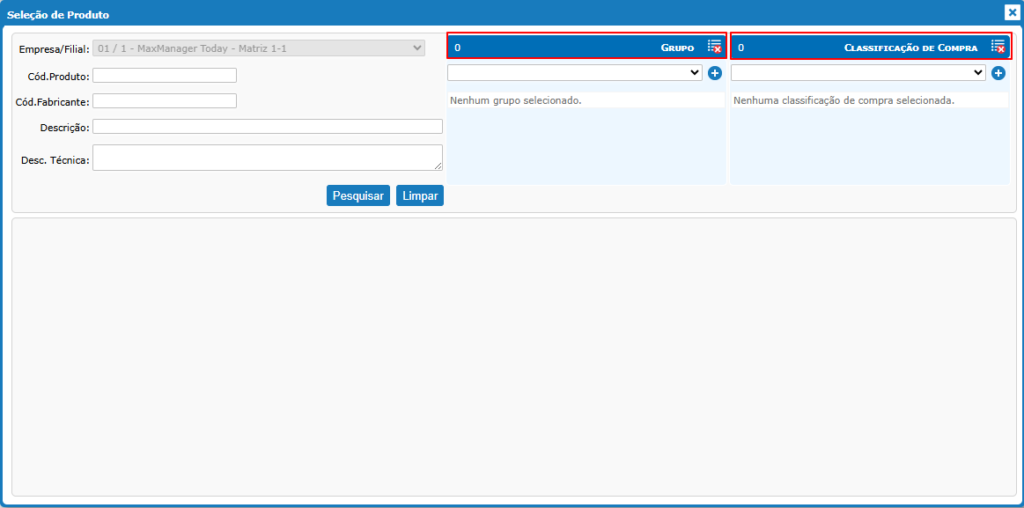This screenshot has height=508, width=1024.
Task: Click the 'Nenhum grupo selecionado' message
Action: coord(516,101)
